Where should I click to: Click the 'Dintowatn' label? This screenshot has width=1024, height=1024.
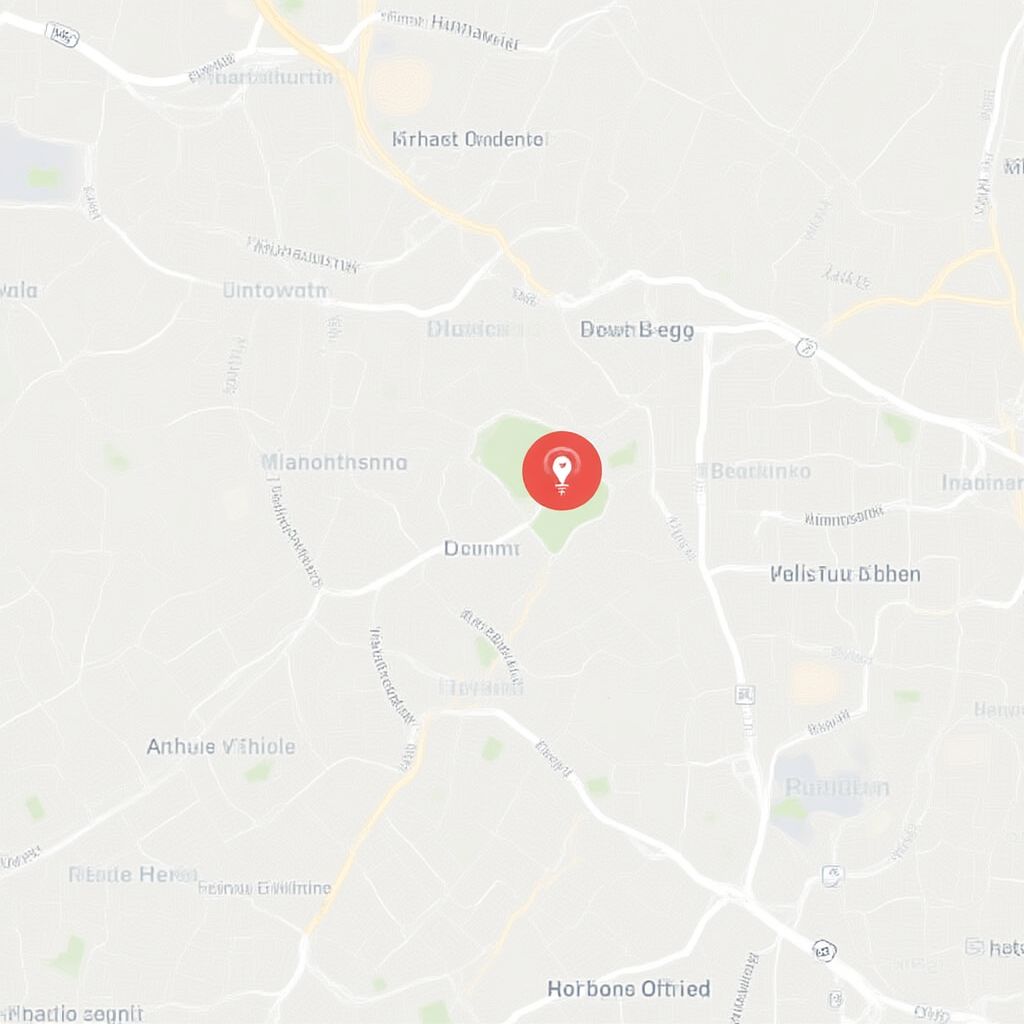coord(274,290)
